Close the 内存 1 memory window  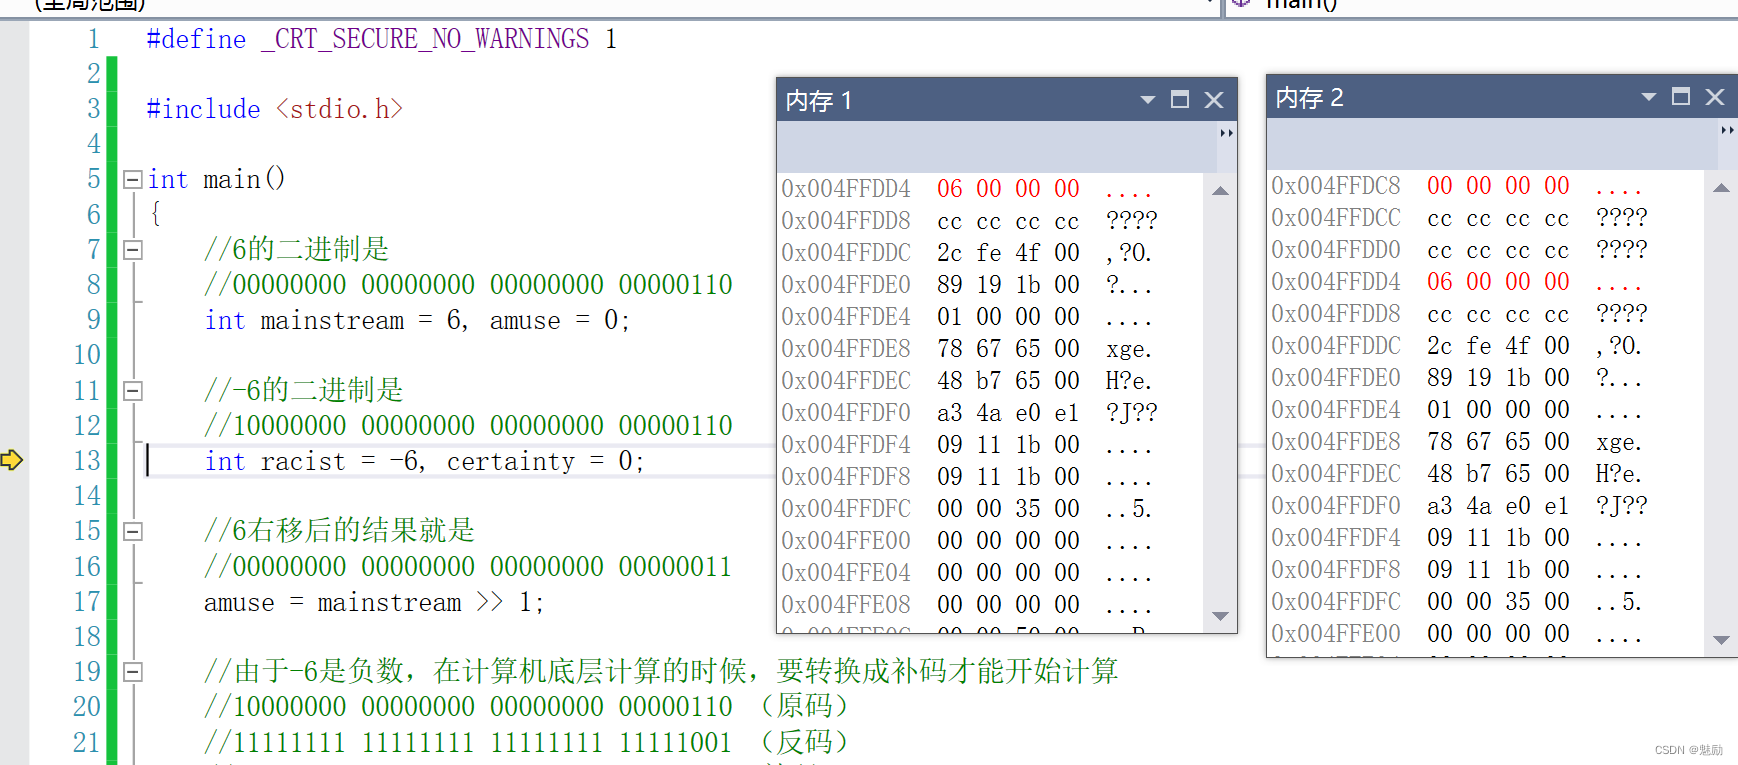point(1214,100)
